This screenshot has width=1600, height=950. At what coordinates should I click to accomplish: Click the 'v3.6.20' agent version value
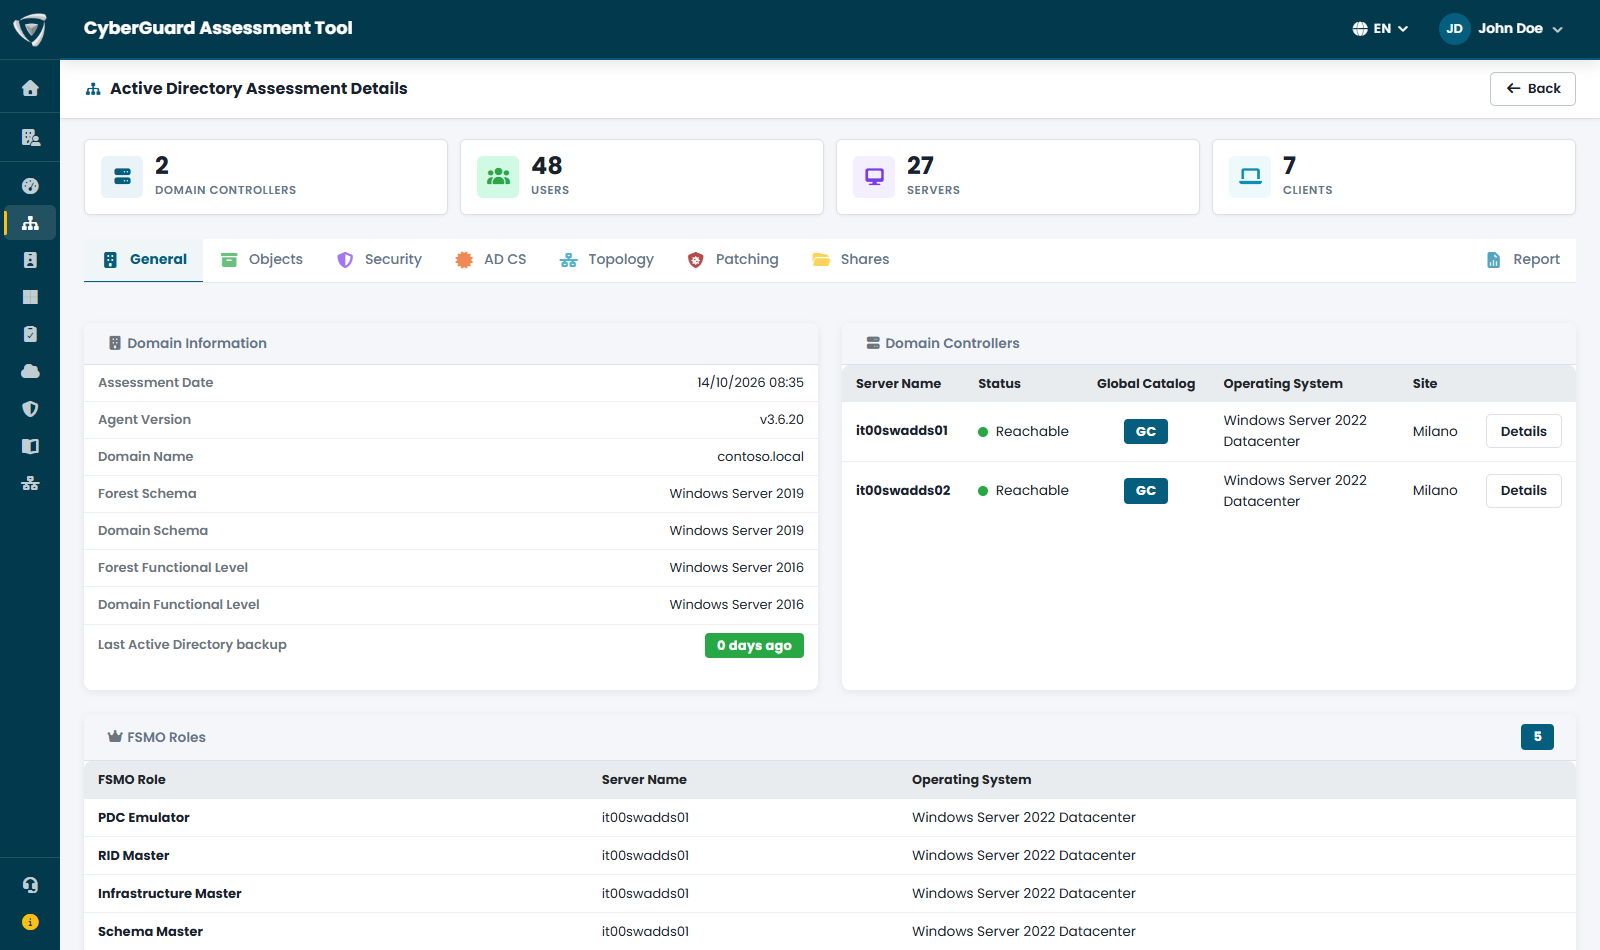tap(782, 420)
